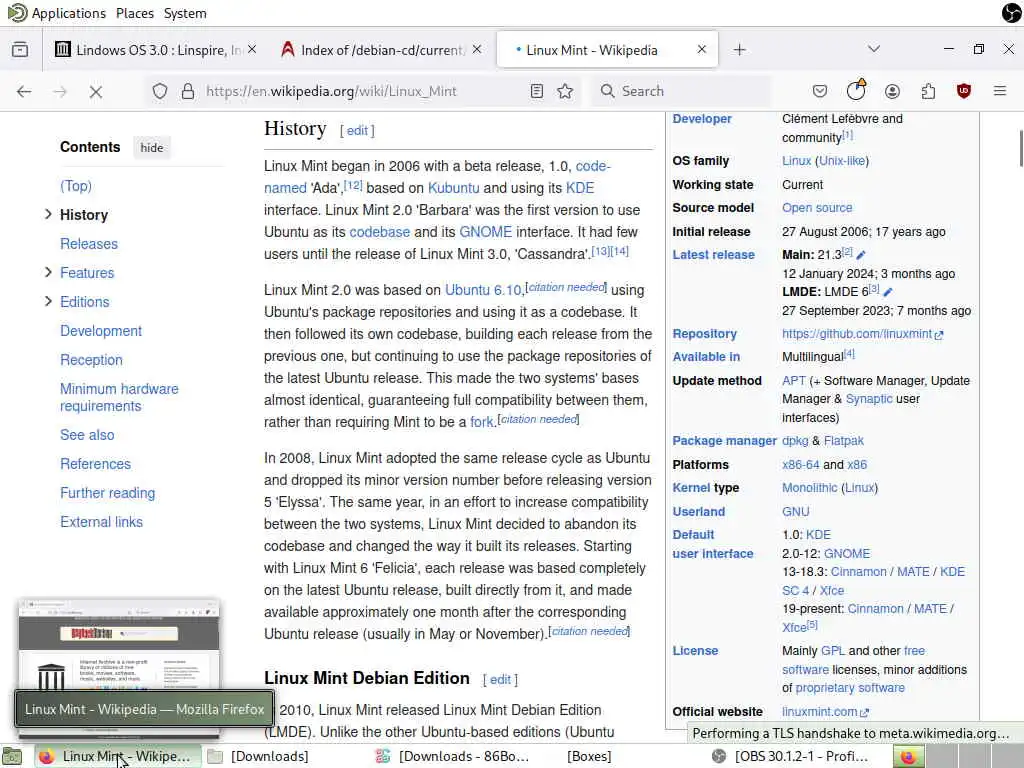Screen dimensions: 1024x768
Task: Open the Firefox account icon
Action: point(892,91)
